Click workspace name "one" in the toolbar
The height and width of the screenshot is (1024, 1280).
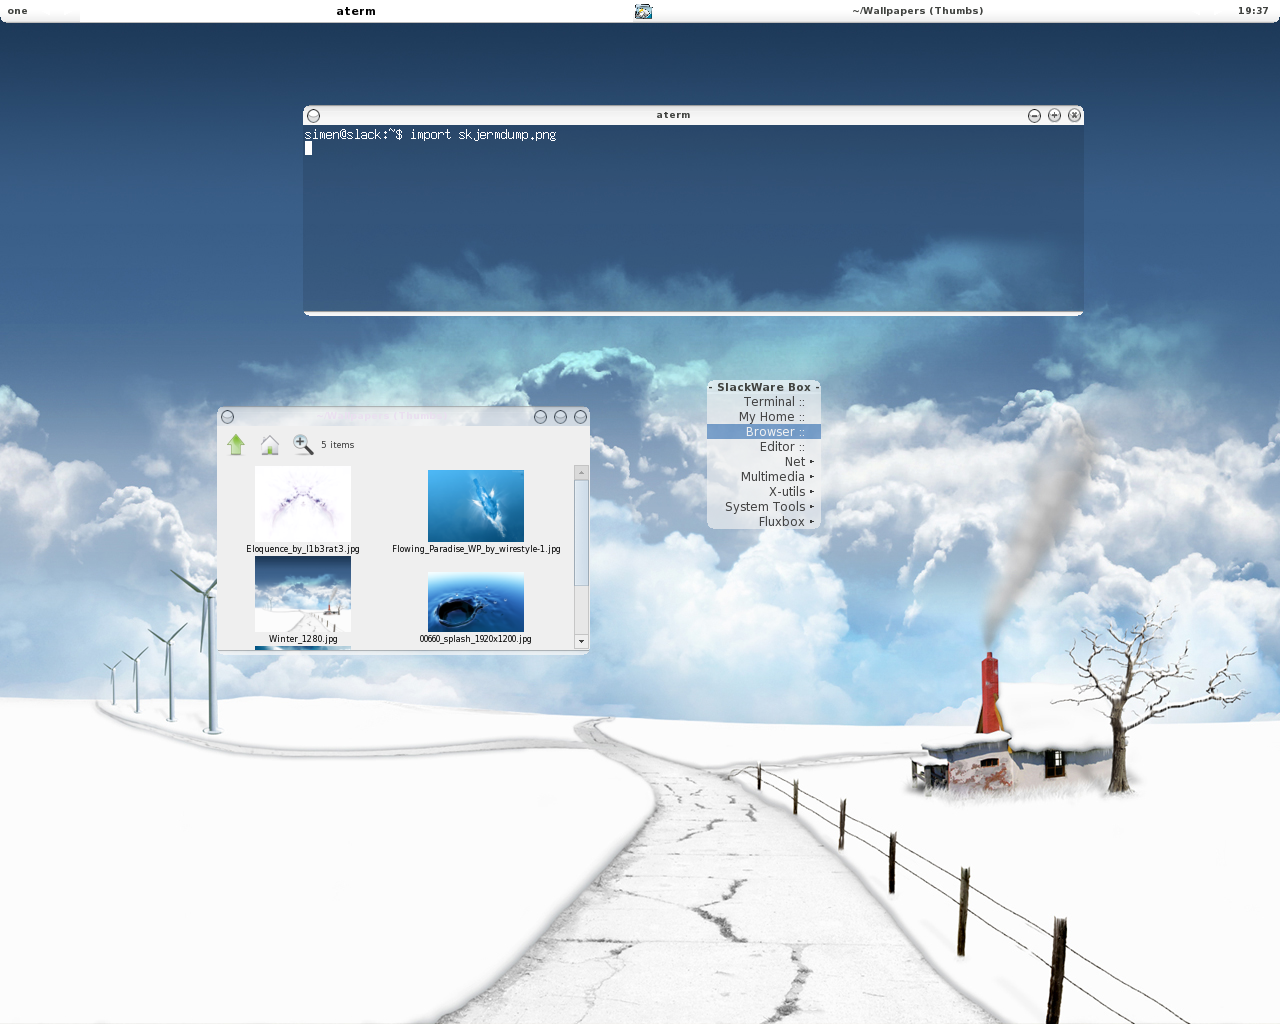pos(18,11)
